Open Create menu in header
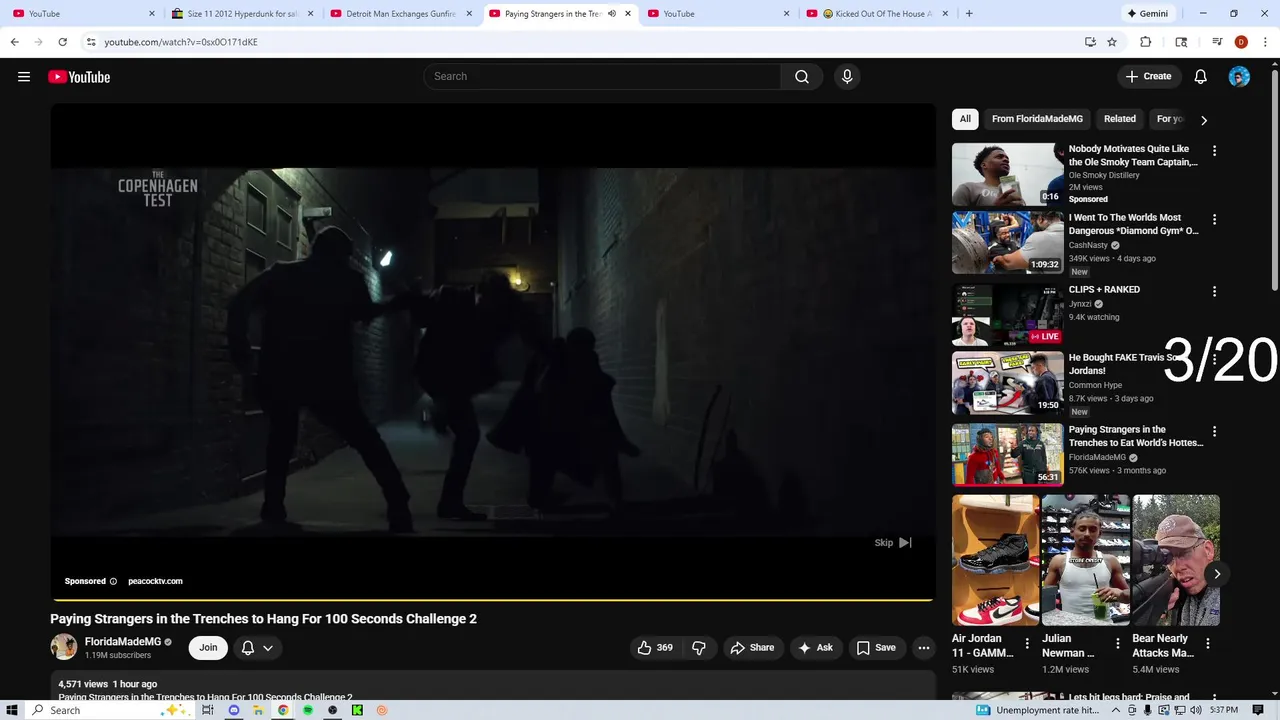This screenshot has height=720, width=1280. pos(1148,77)
